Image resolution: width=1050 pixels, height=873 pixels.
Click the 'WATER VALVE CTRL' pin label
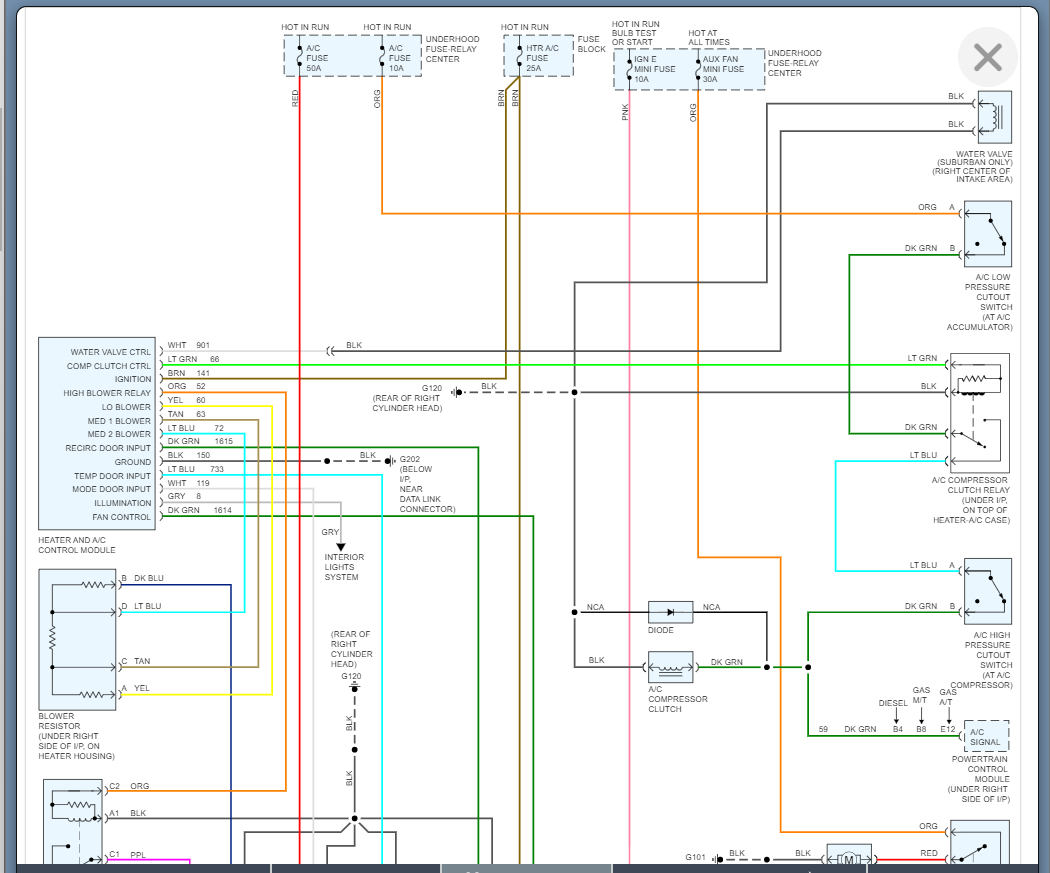[110, 352]
